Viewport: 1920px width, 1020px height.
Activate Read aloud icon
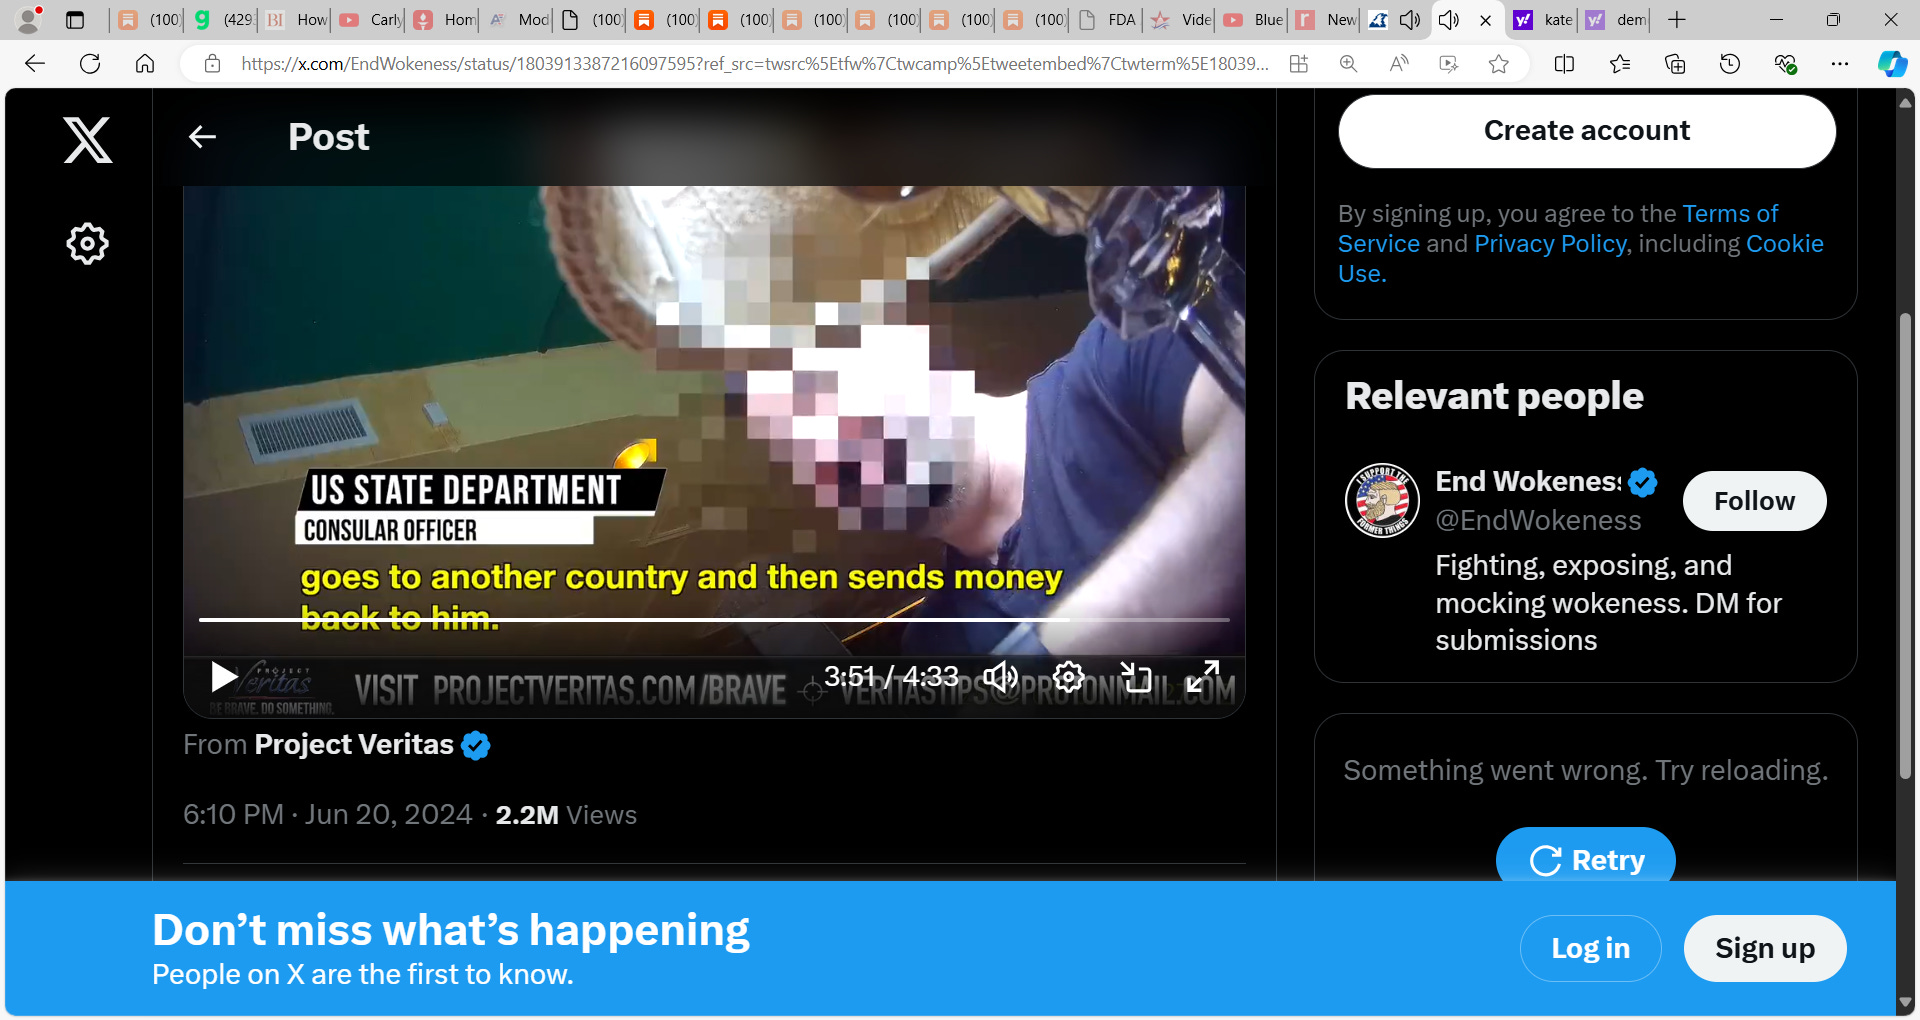[x=1399, y=64]
